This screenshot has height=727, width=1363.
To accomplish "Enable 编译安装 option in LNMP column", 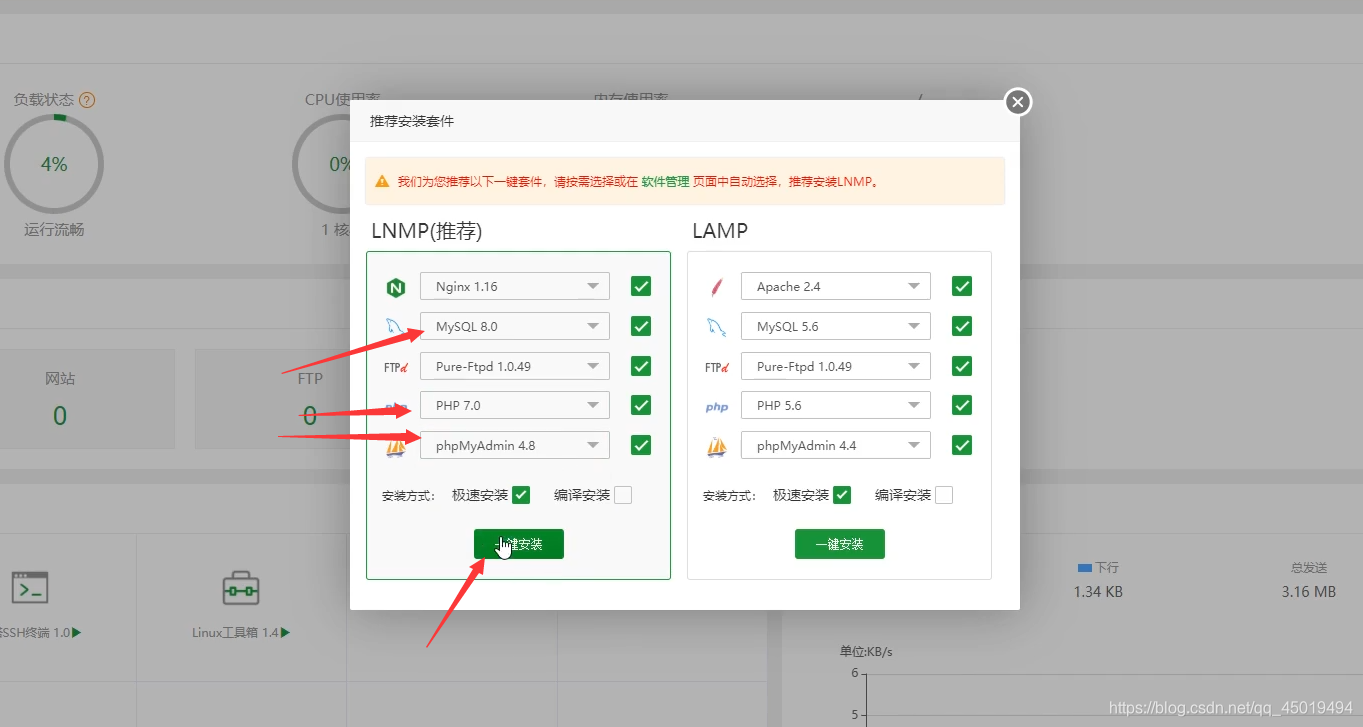I will pyautogui.click(x=622, y=494).
